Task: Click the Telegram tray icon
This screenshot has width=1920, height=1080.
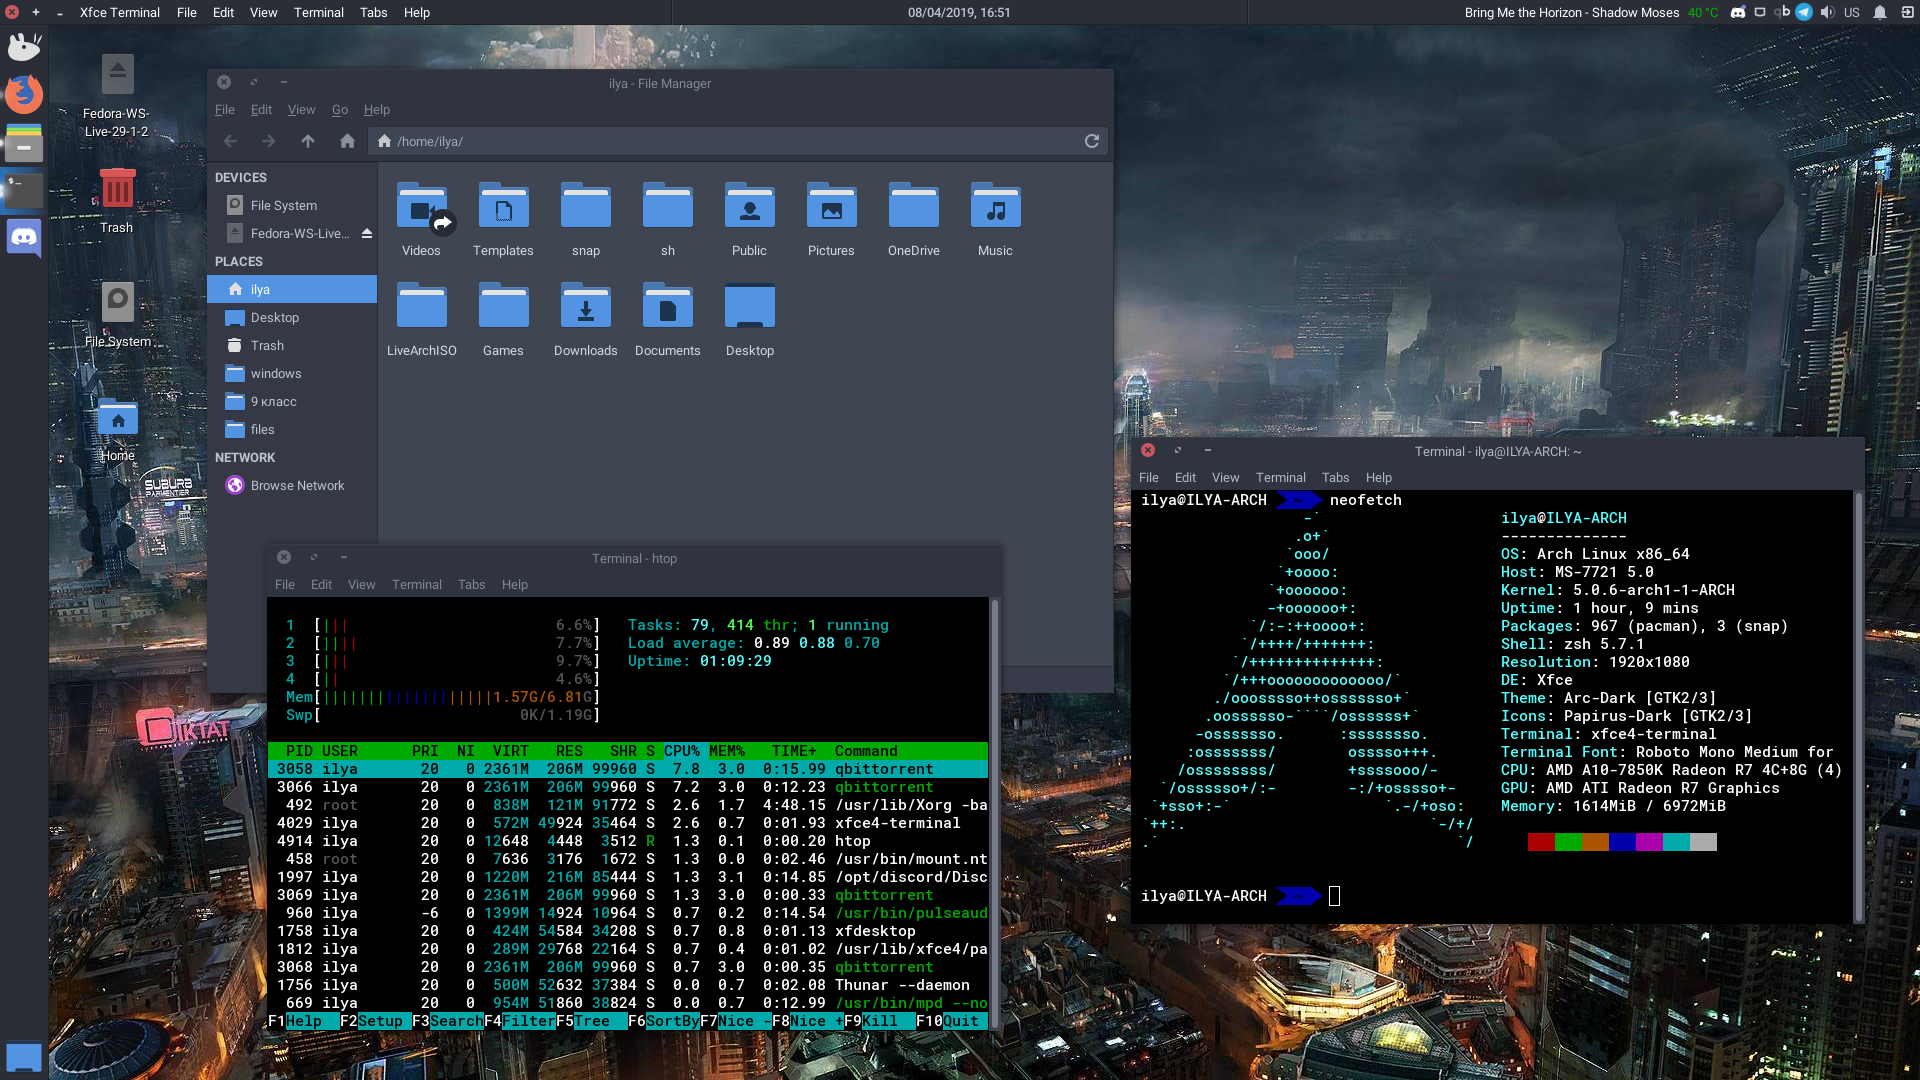Action: (1804, 12)
